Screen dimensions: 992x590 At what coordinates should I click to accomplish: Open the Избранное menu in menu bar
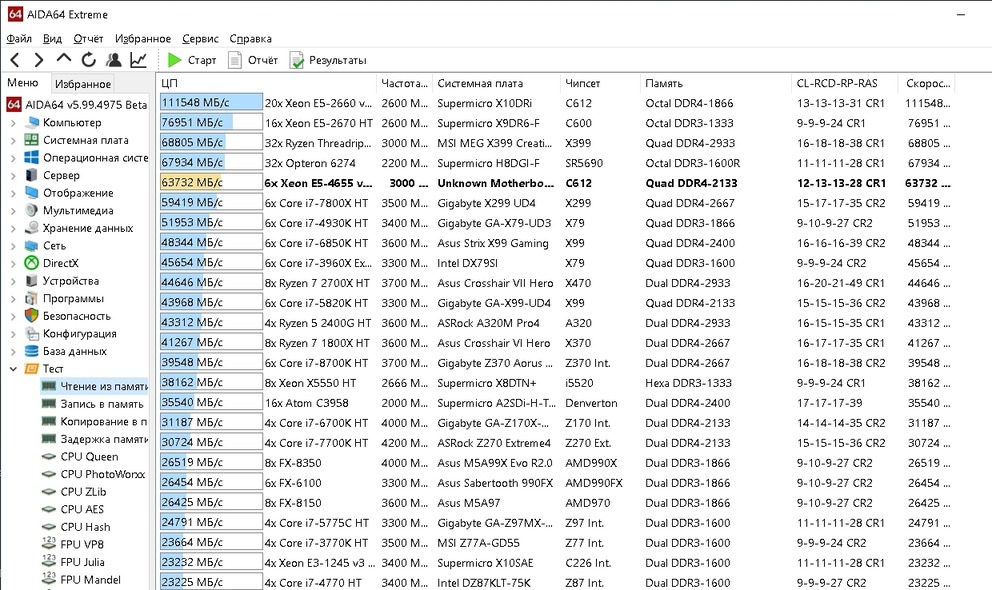coord(143,39)
